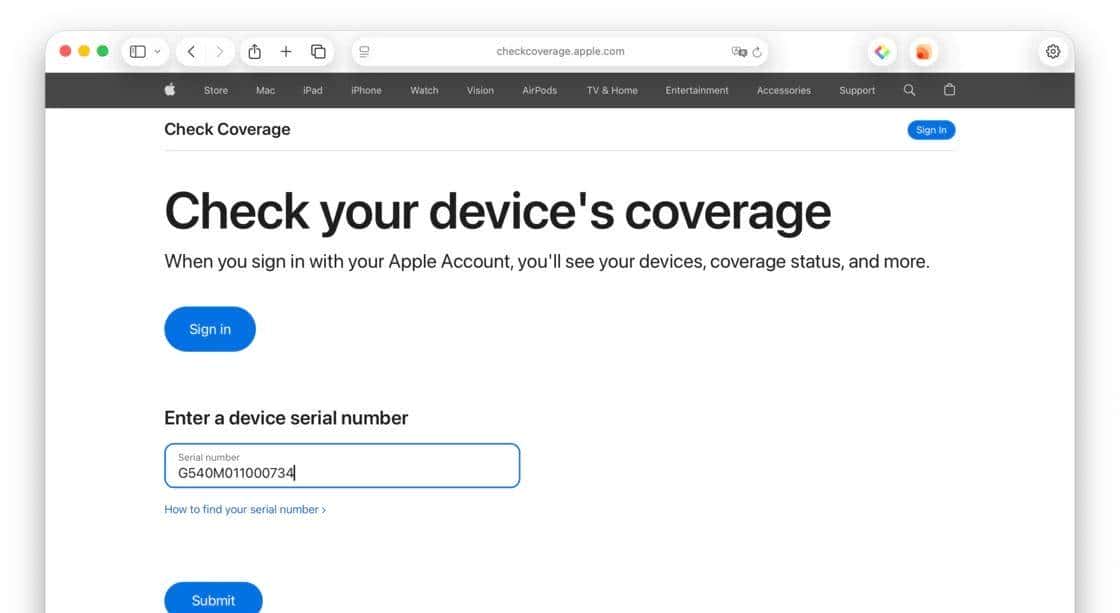The image size is (1120, 613).
Task: Focus the Serial number input field
Action: (x=342, y=466)
